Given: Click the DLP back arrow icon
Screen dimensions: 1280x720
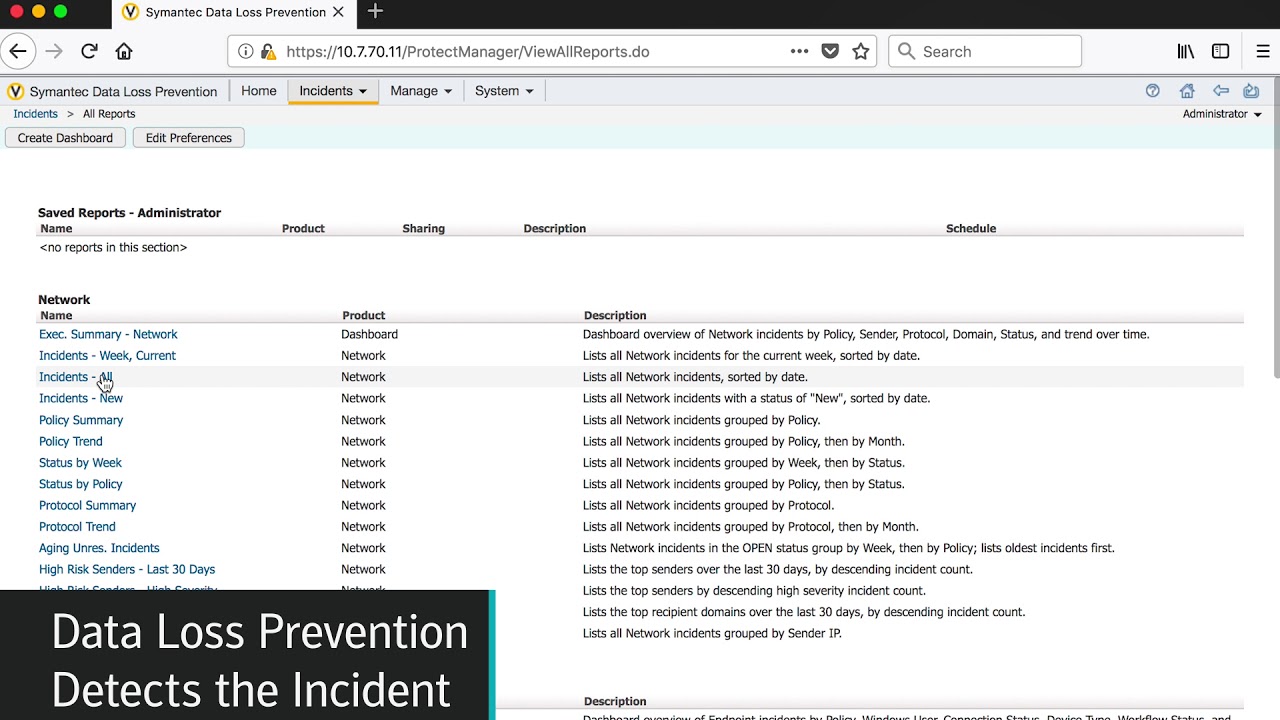Looking at the screenshot, I should 1221,91.
